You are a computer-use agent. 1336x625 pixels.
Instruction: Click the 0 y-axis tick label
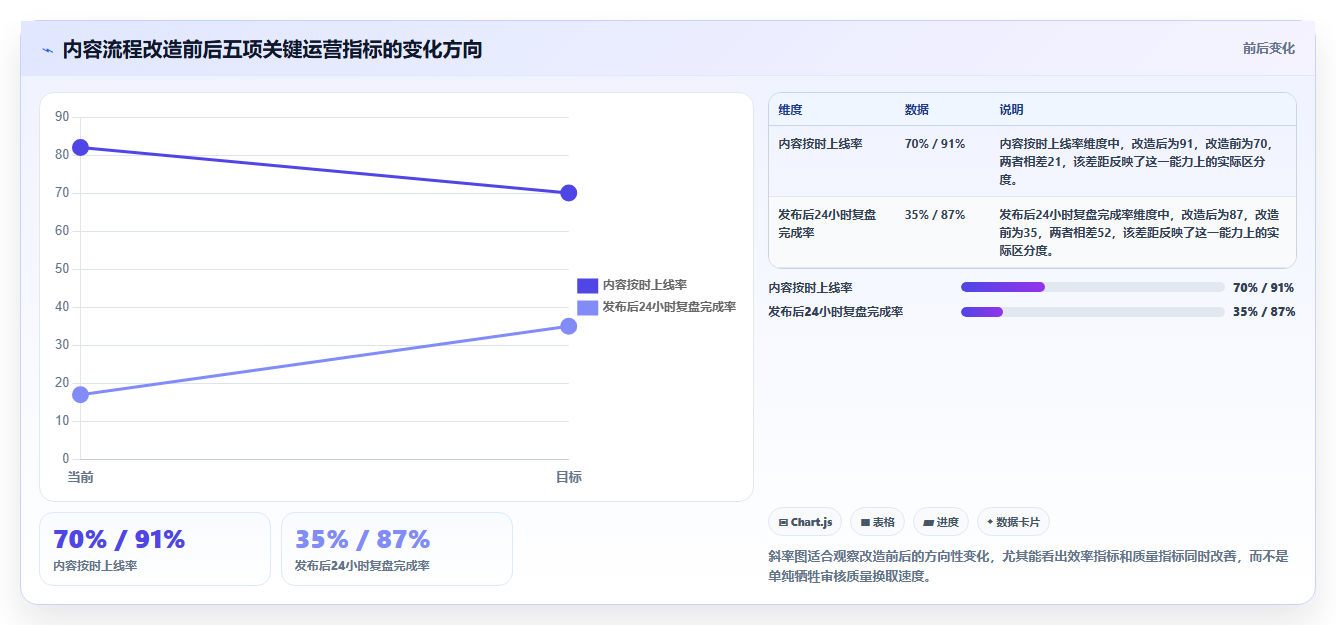(66, 459)
